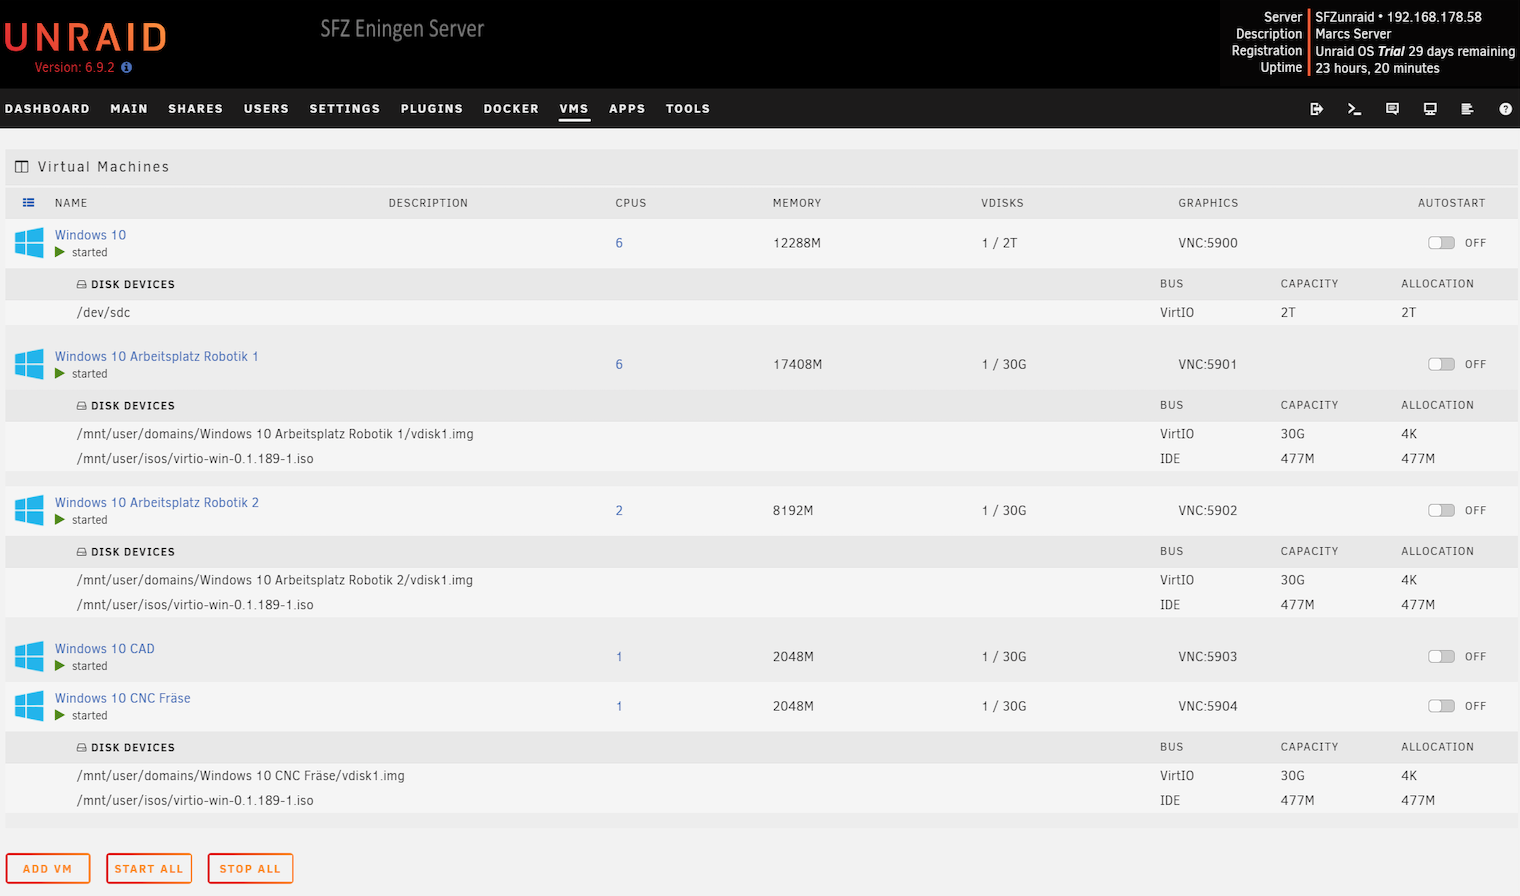Log out using the exit icon
The width and height of the screenshot is (1520, 896).
[x=1317, y=109]
